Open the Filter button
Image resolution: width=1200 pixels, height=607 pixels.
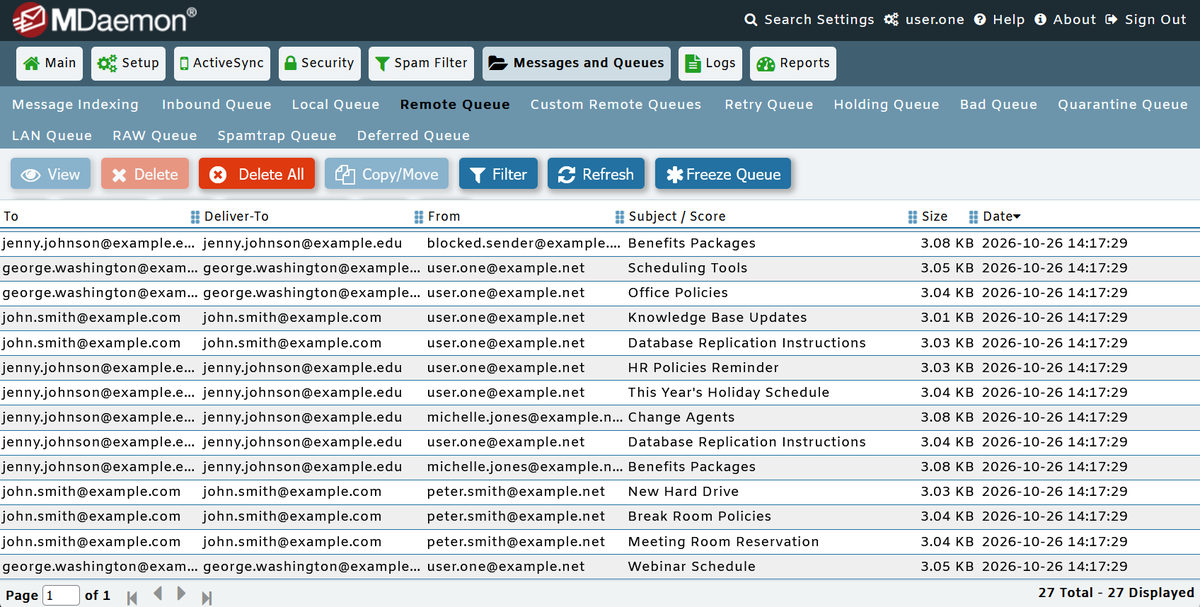coord(498,174)
